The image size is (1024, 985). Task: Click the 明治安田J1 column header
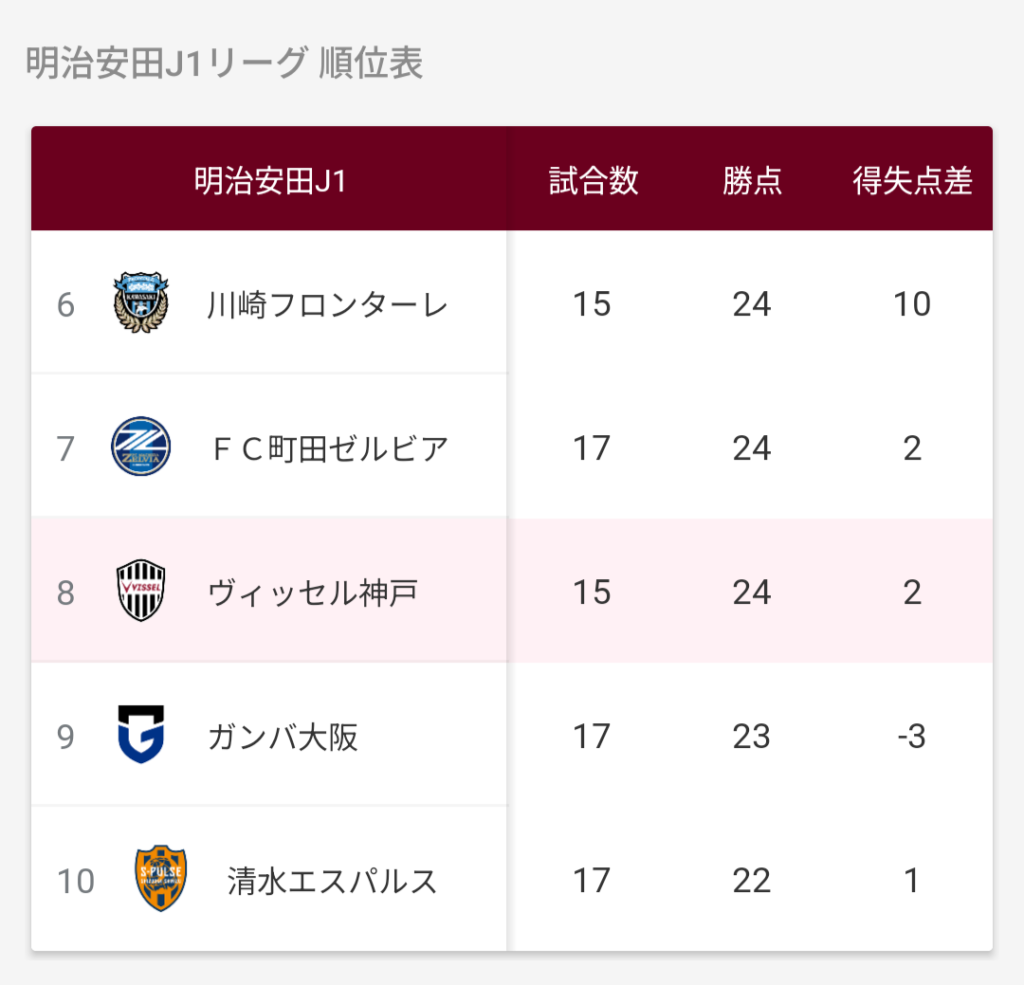tap(270, 181)
